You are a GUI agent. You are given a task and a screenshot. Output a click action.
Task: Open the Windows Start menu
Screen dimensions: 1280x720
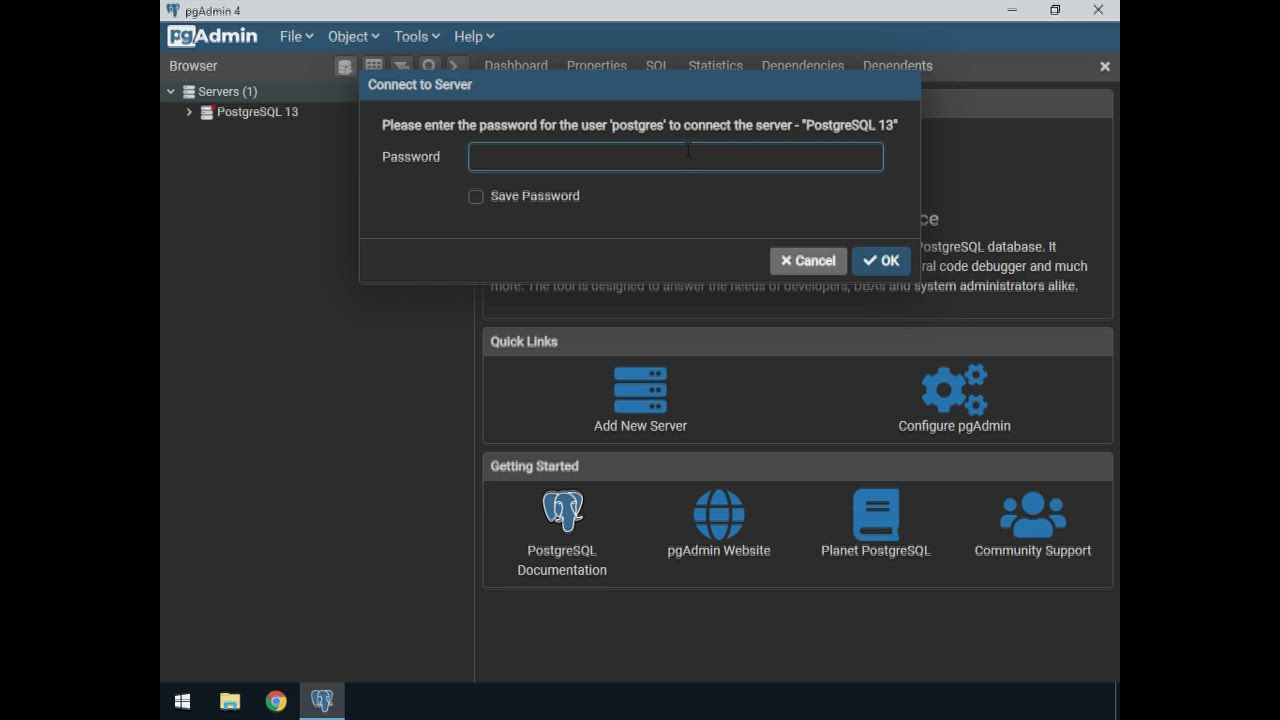183,702
